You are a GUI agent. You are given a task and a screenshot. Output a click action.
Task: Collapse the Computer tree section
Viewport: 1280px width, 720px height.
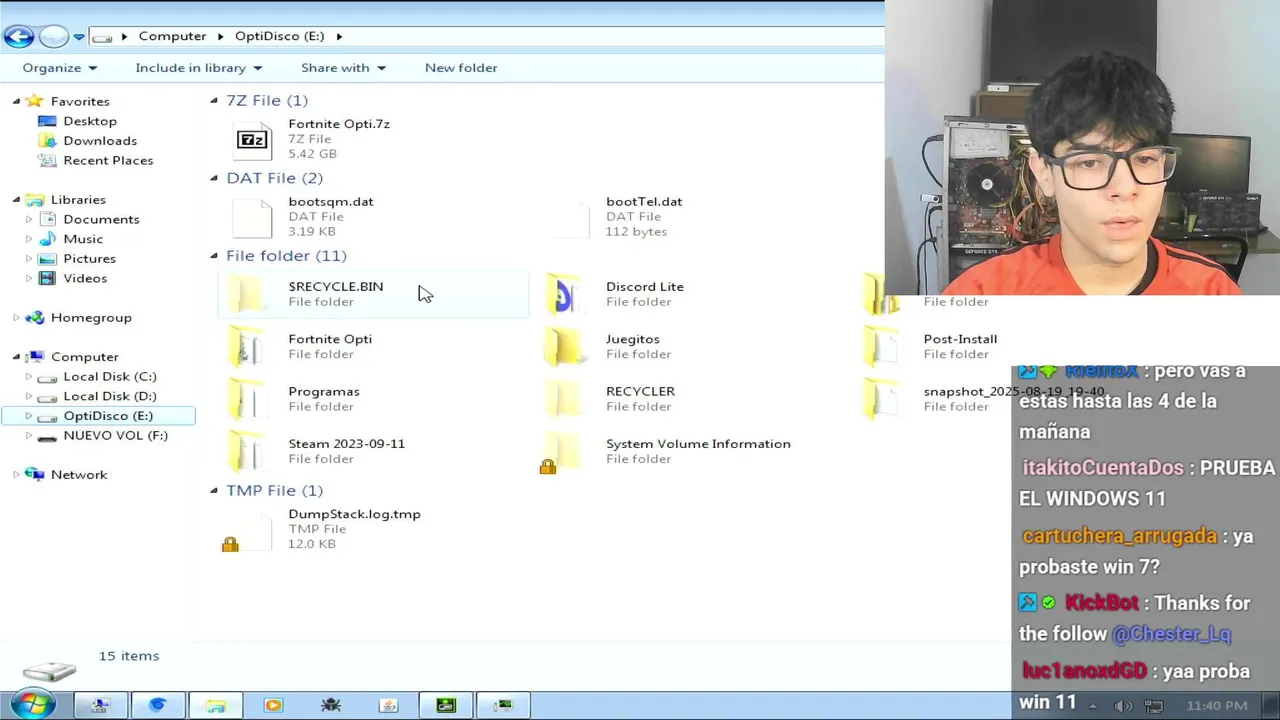pyautogui.click(x=16, y=357)
